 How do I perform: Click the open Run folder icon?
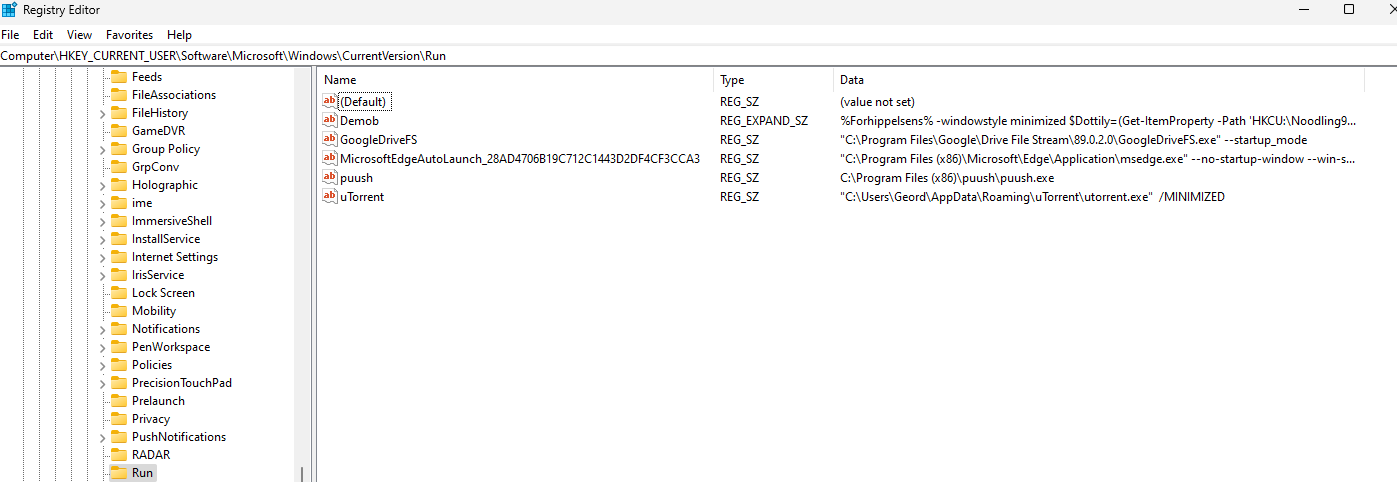click(x=119, y=473)
